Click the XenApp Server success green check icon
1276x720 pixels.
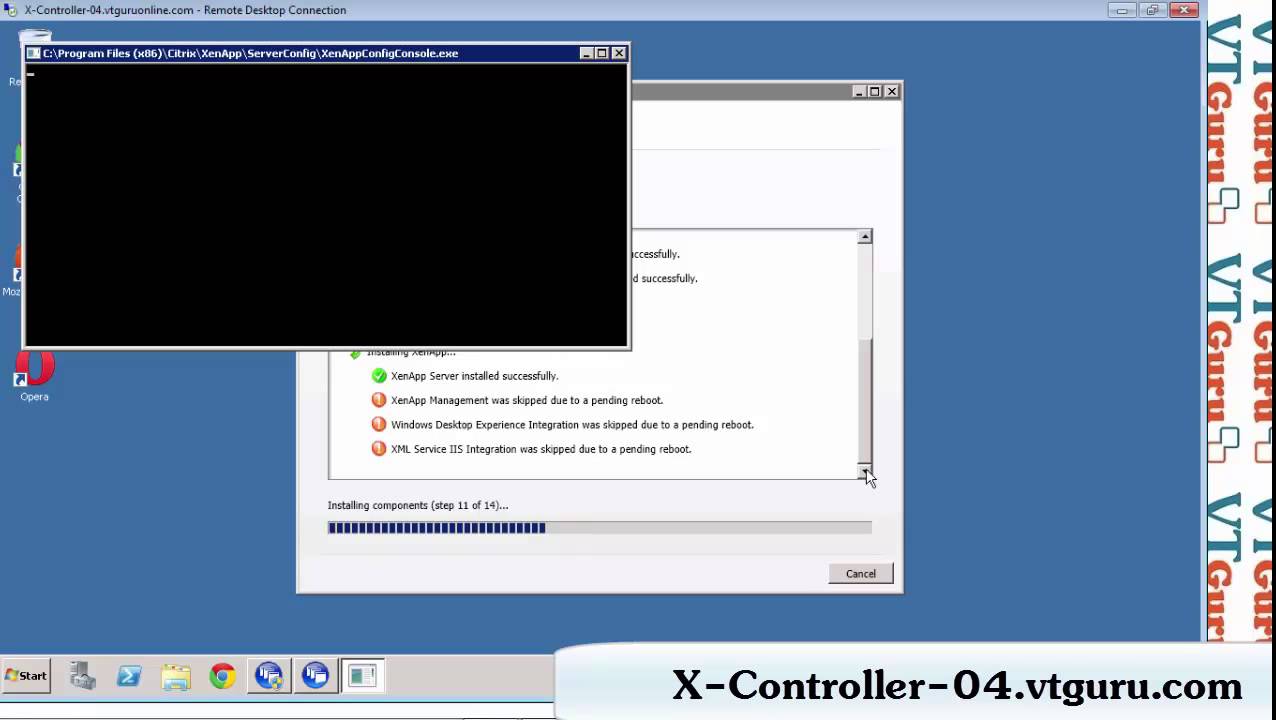(379, 376)
